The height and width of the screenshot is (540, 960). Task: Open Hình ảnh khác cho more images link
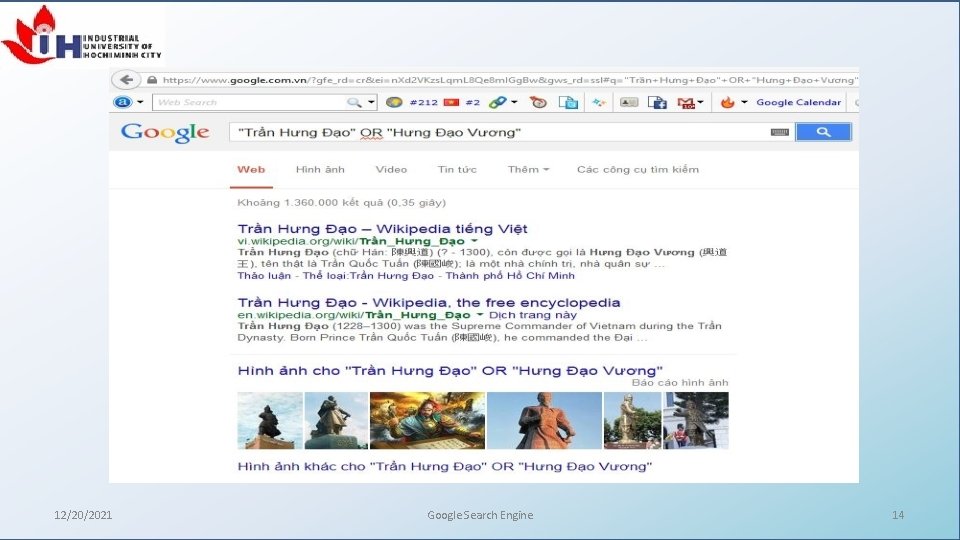pyautogui.click(x=444, y=467)
